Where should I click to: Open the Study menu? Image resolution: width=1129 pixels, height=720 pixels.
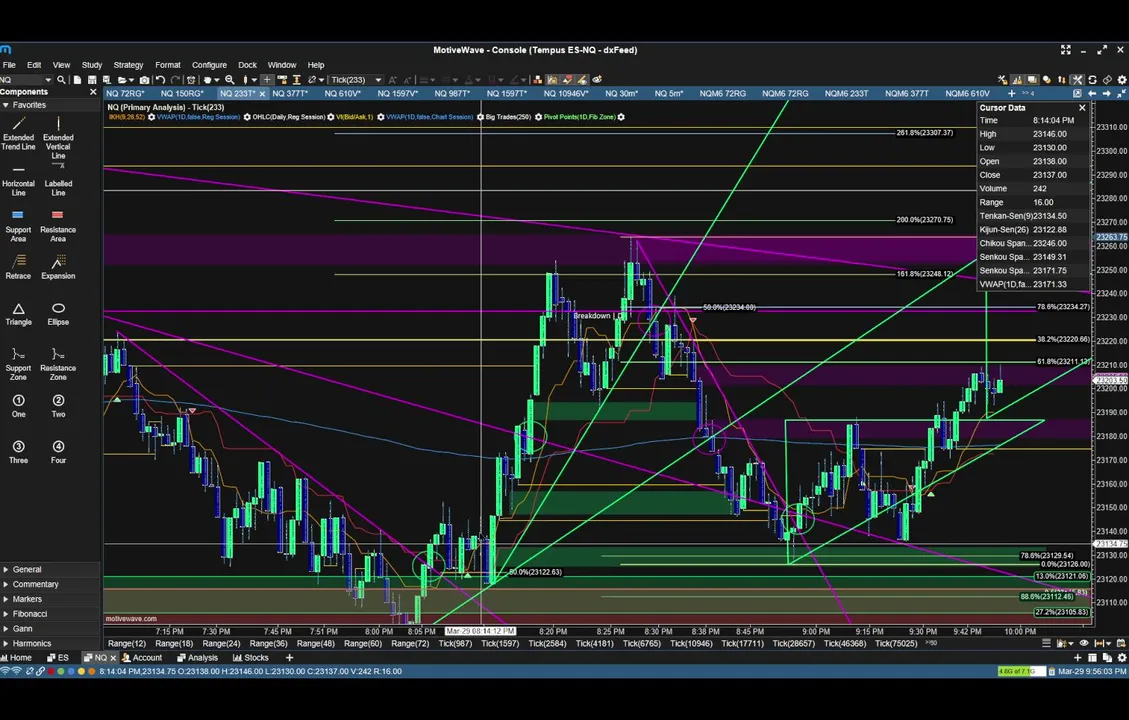point(91,65)
